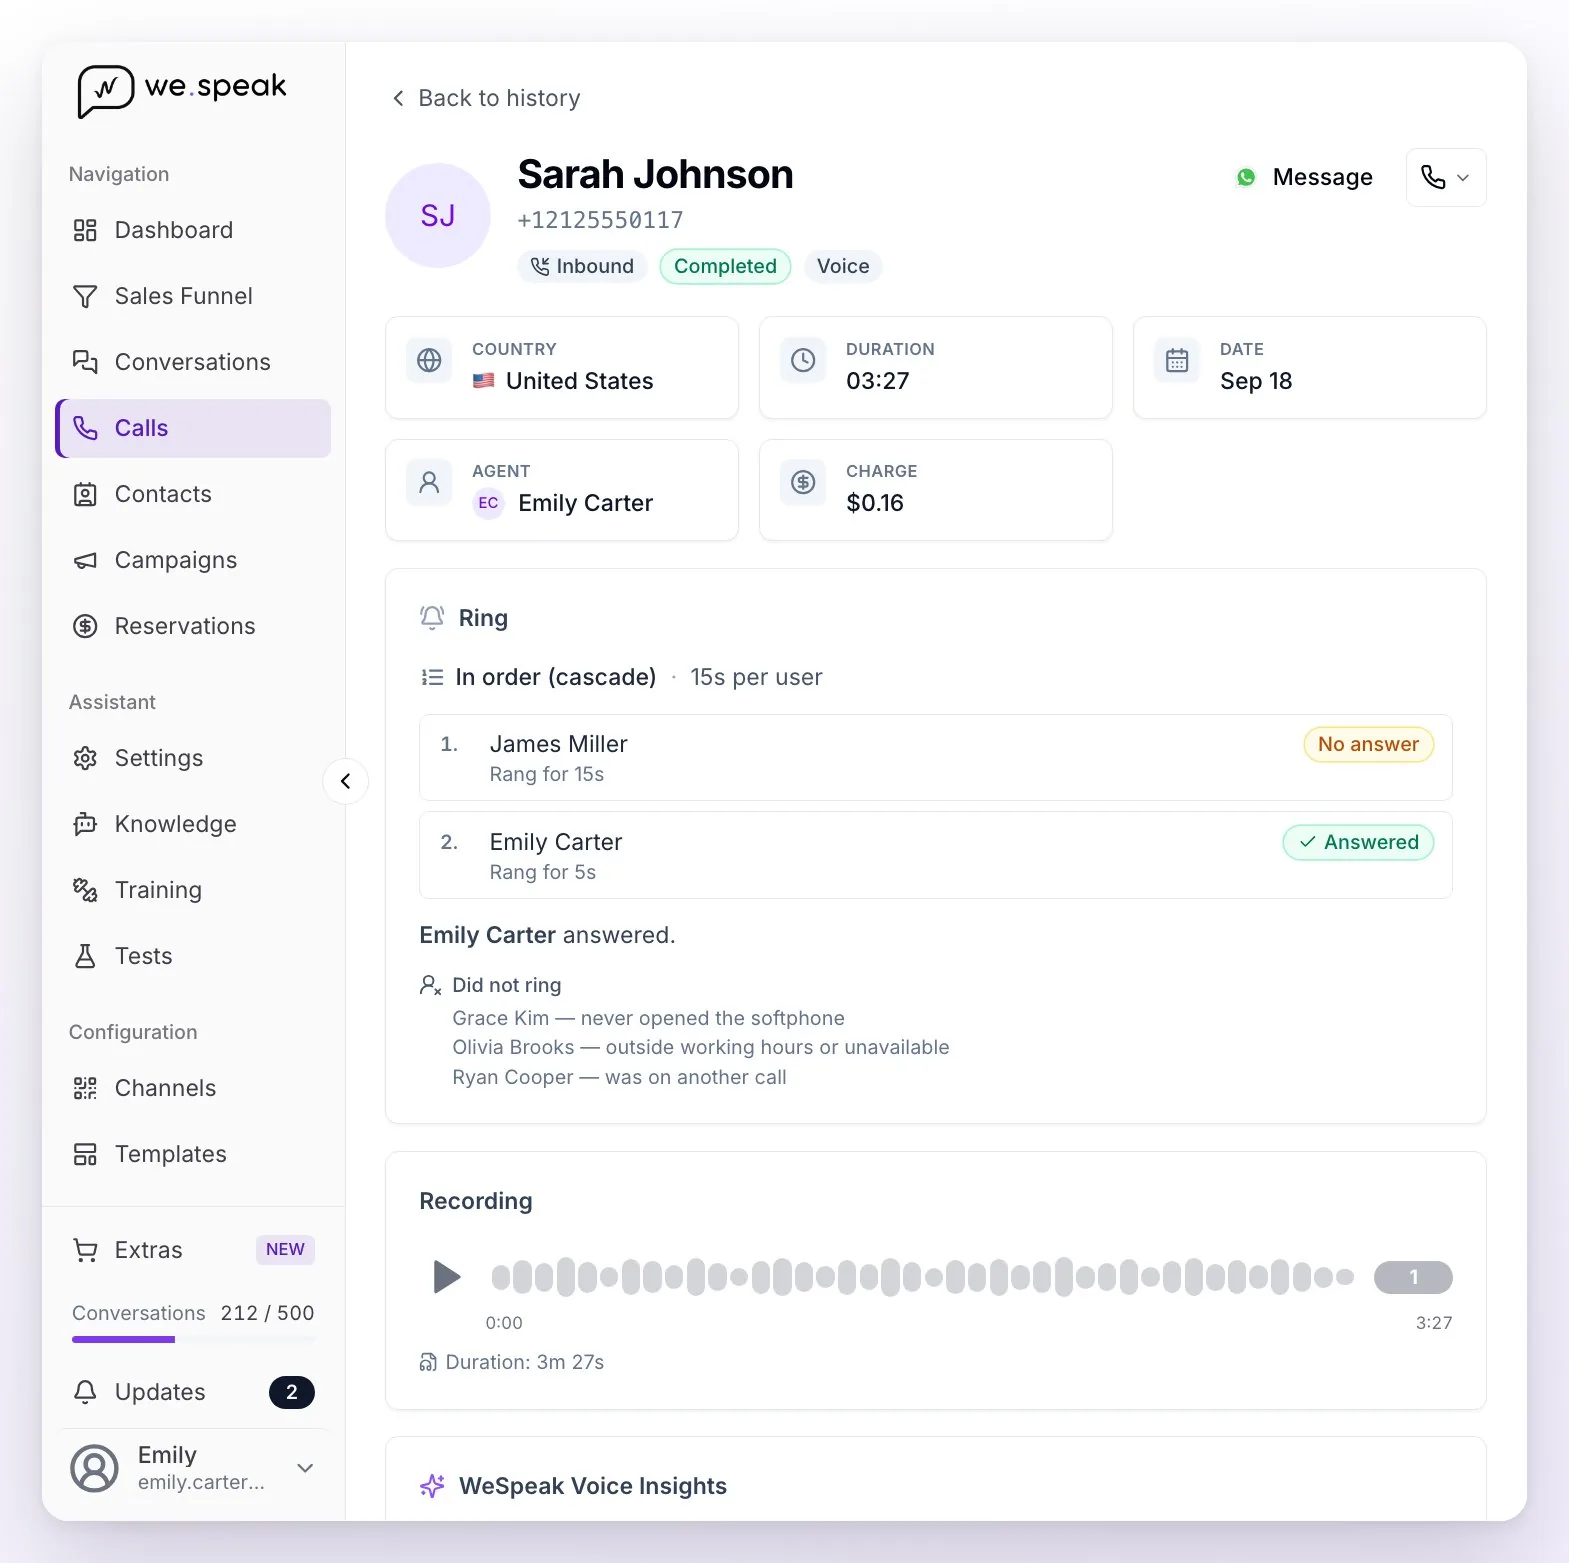Click the Emily user profile avatar

tap(95, 1468)
